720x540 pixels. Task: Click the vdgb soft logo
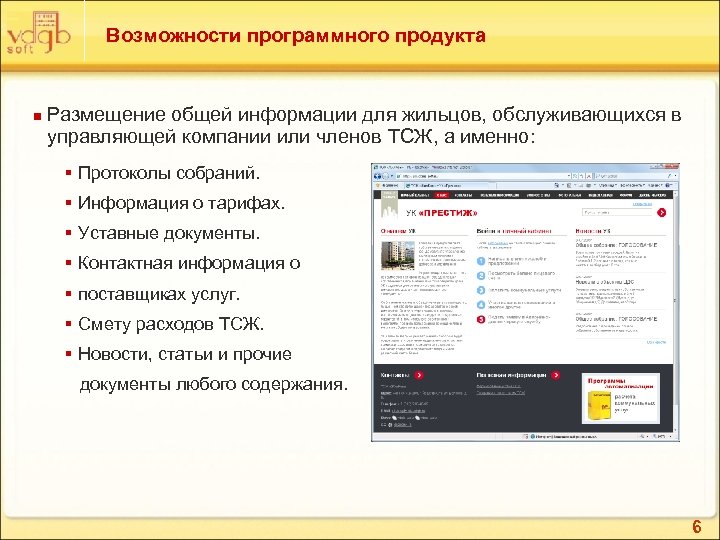pyautogui.click(x=39, y=33)
